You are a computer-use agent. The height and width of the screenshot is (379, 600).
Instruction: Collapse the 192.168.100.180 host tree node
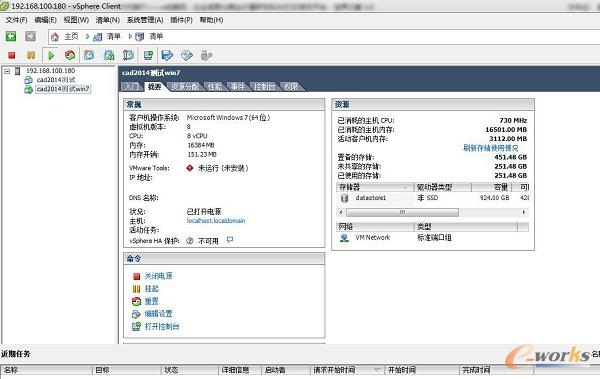pos(7,71)
